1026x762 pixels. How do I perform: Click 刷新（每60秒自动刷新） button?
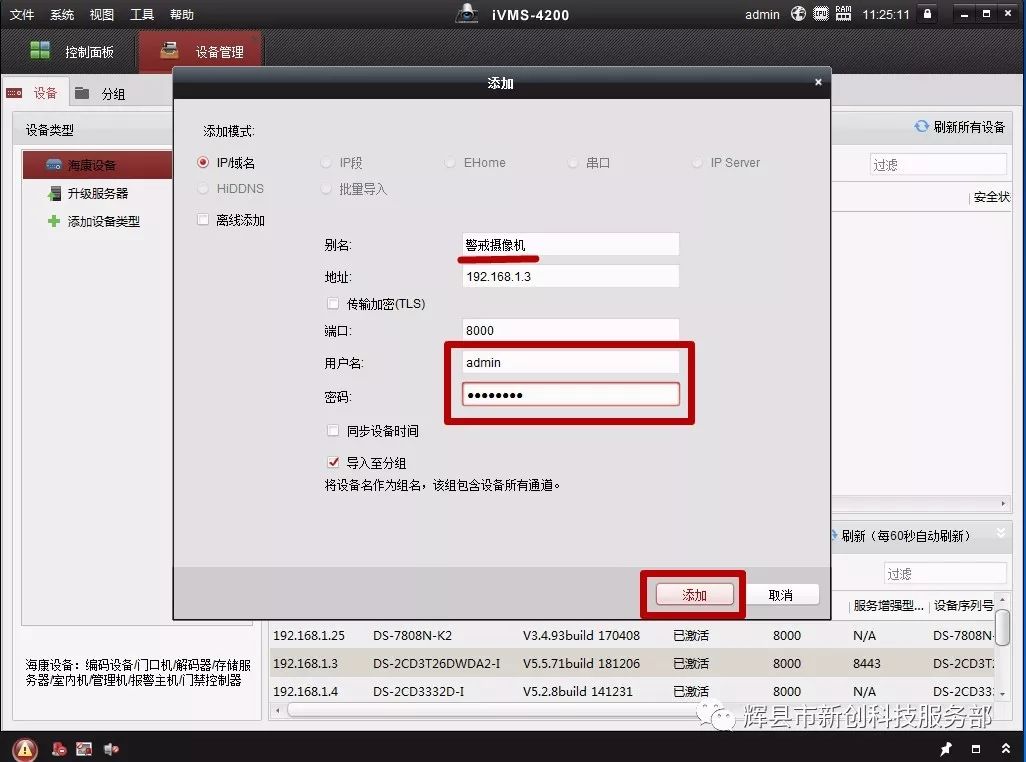point(907,536)
